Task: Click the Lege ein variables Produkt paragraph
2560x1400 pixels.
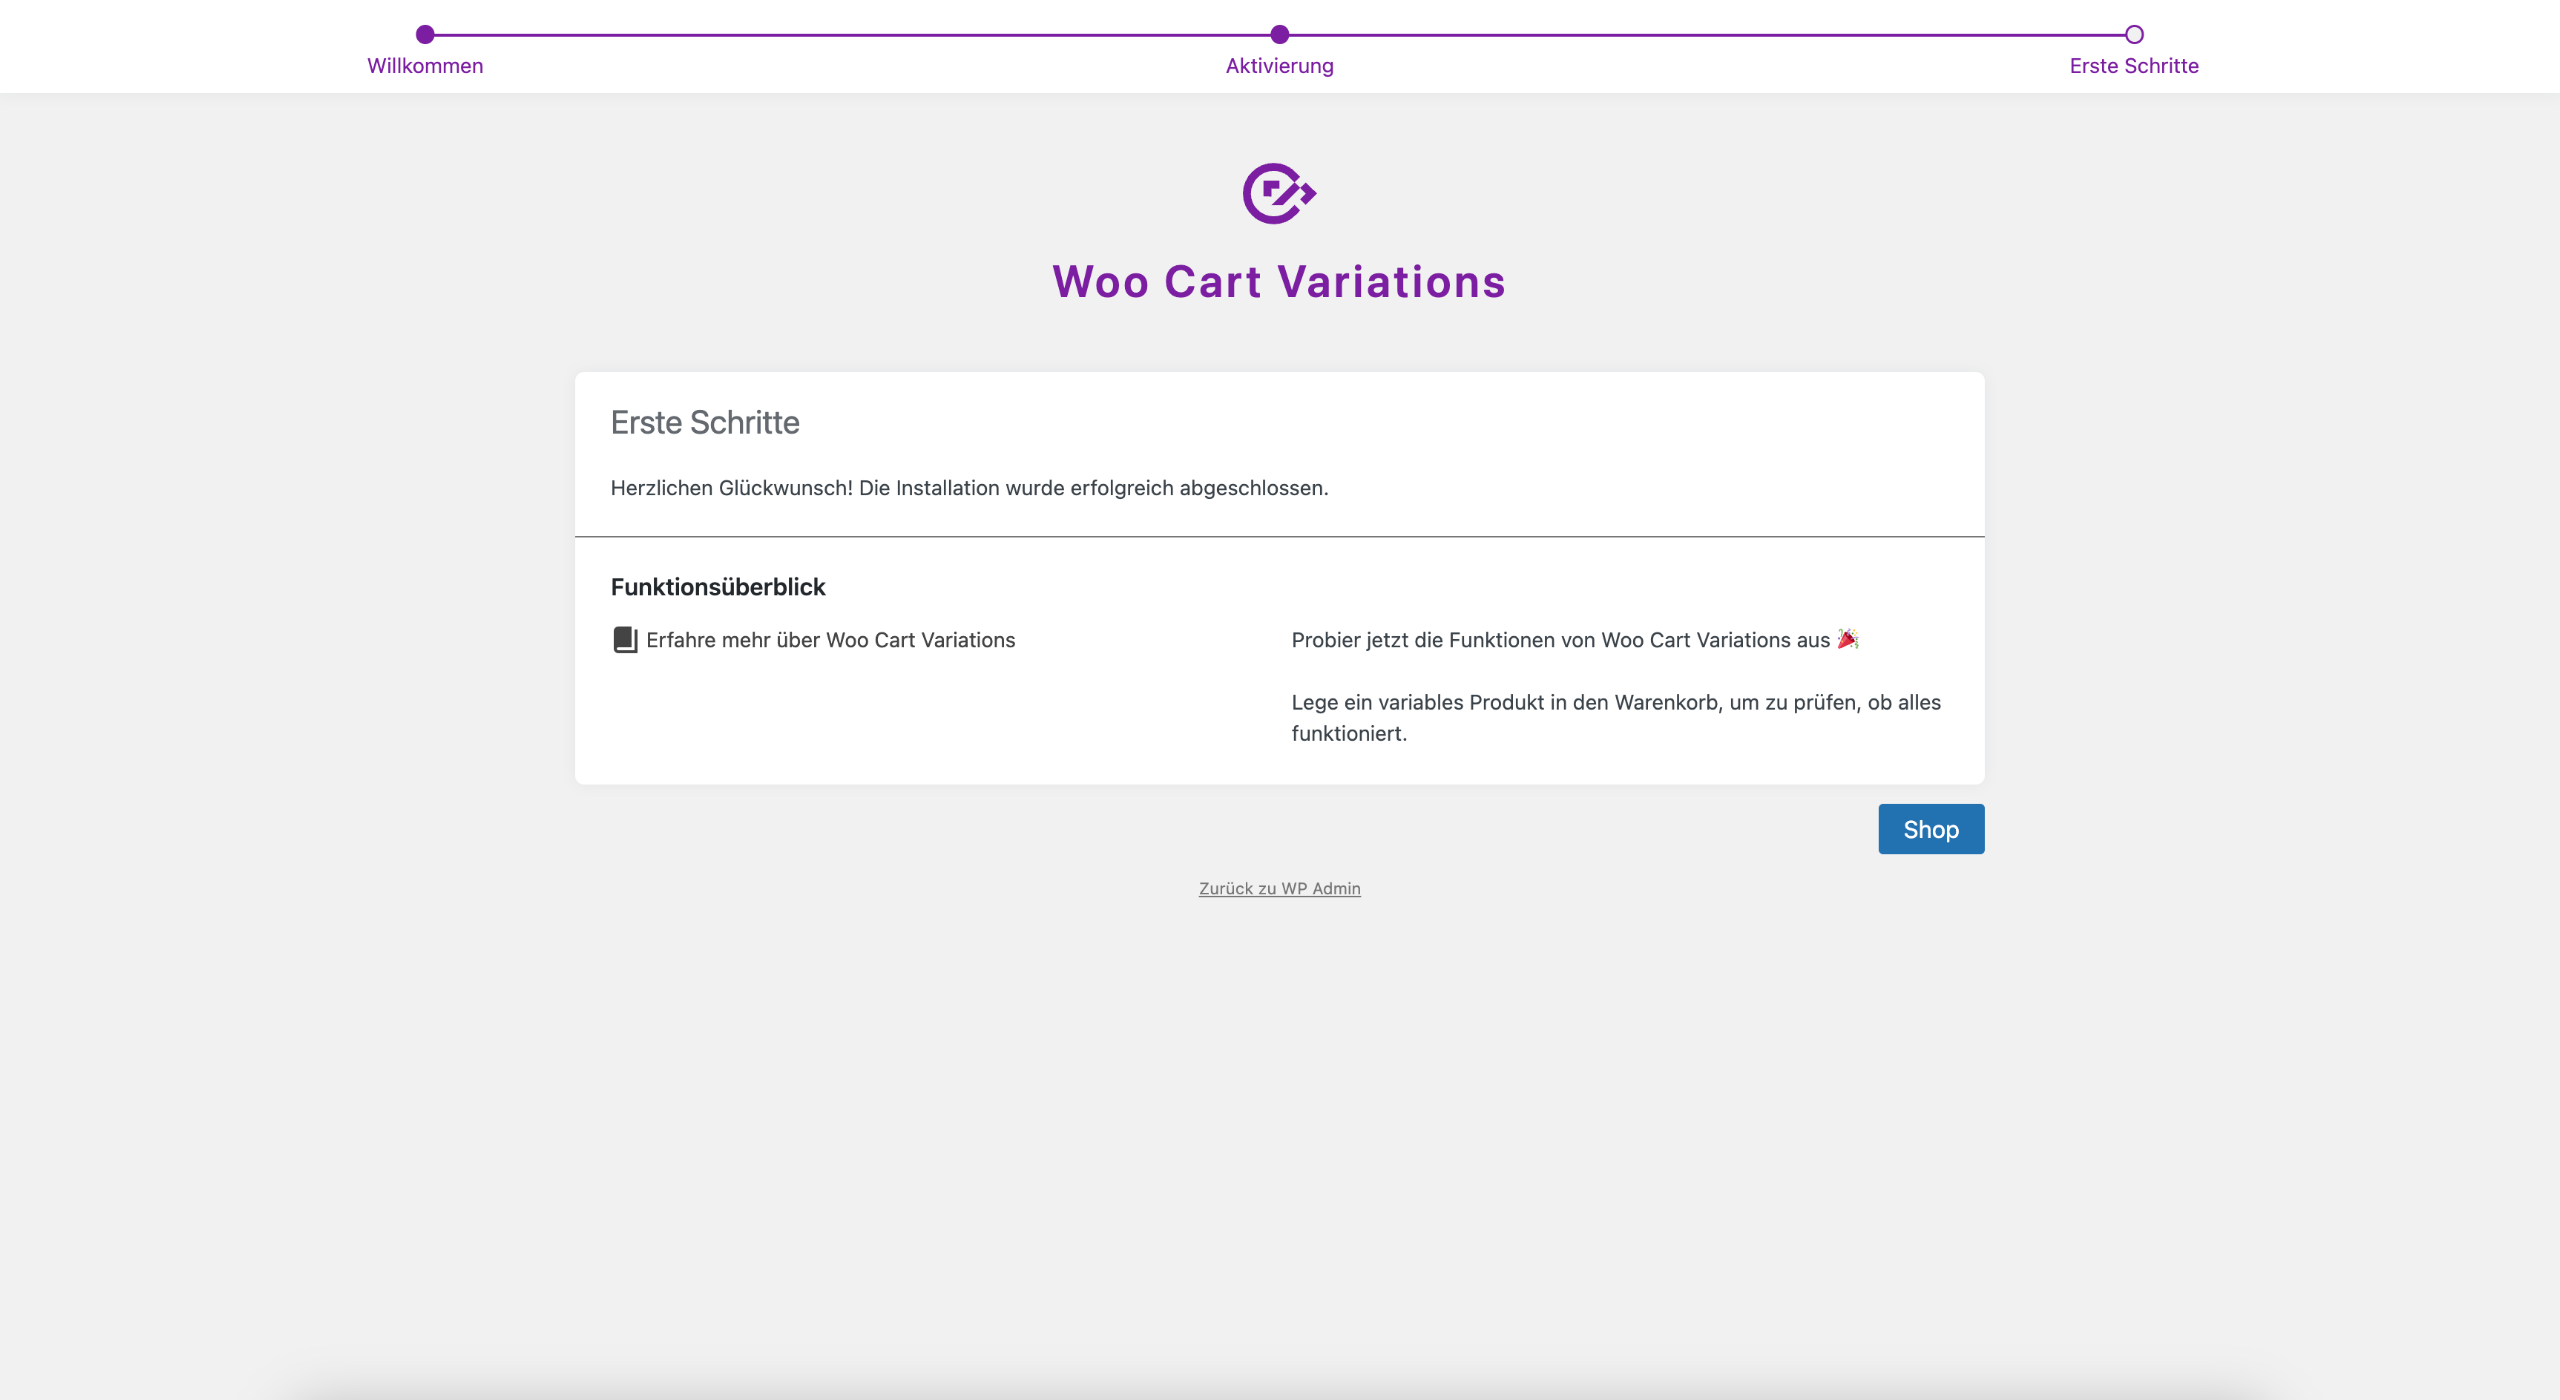Action: (1616, 718)
